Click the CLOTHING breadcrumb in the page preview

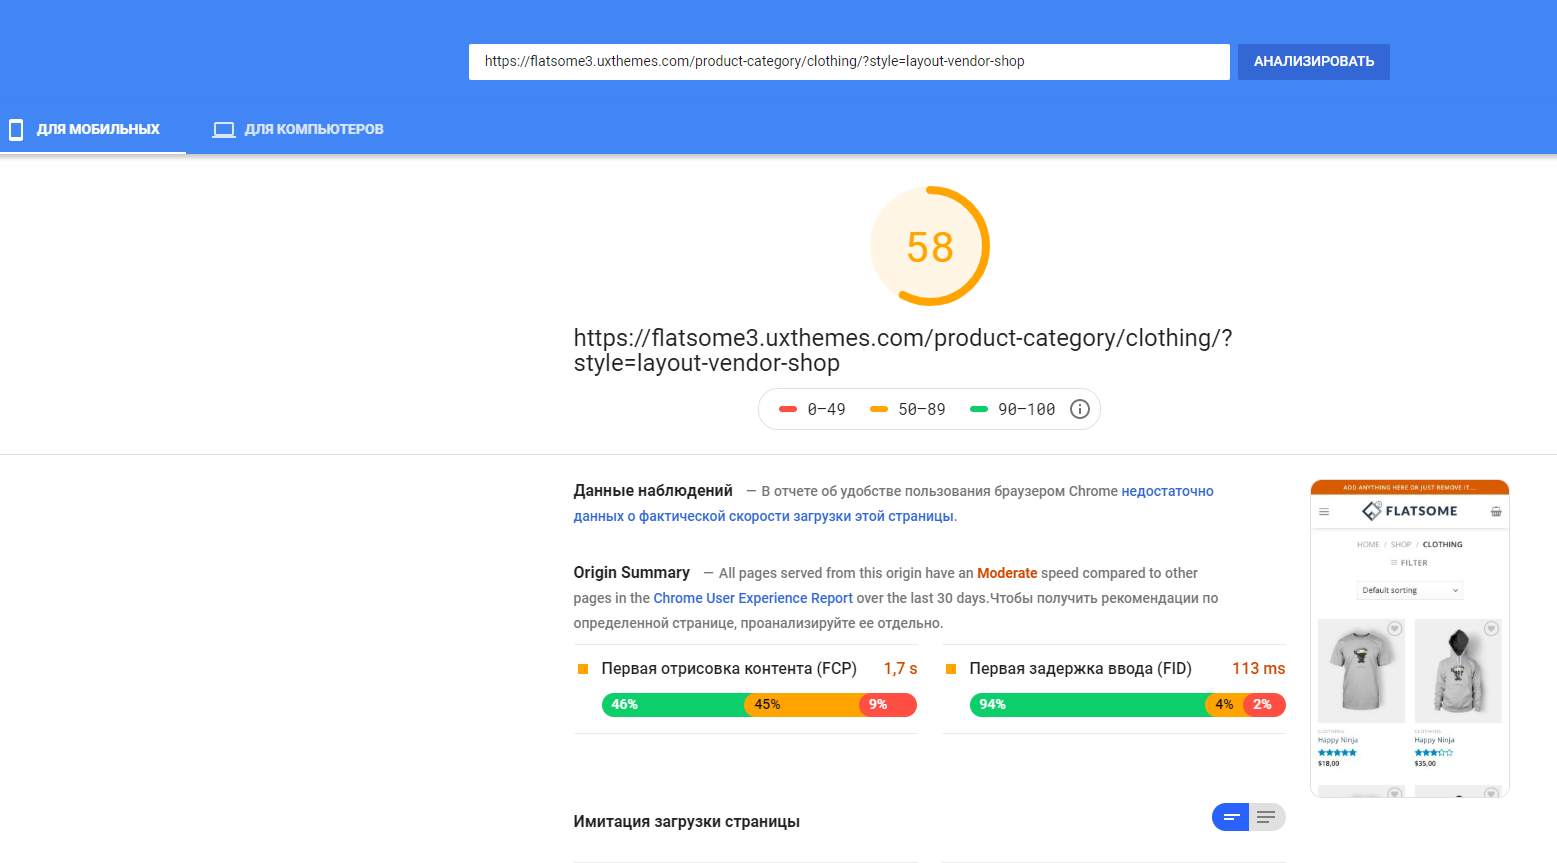pos(1442,545)
